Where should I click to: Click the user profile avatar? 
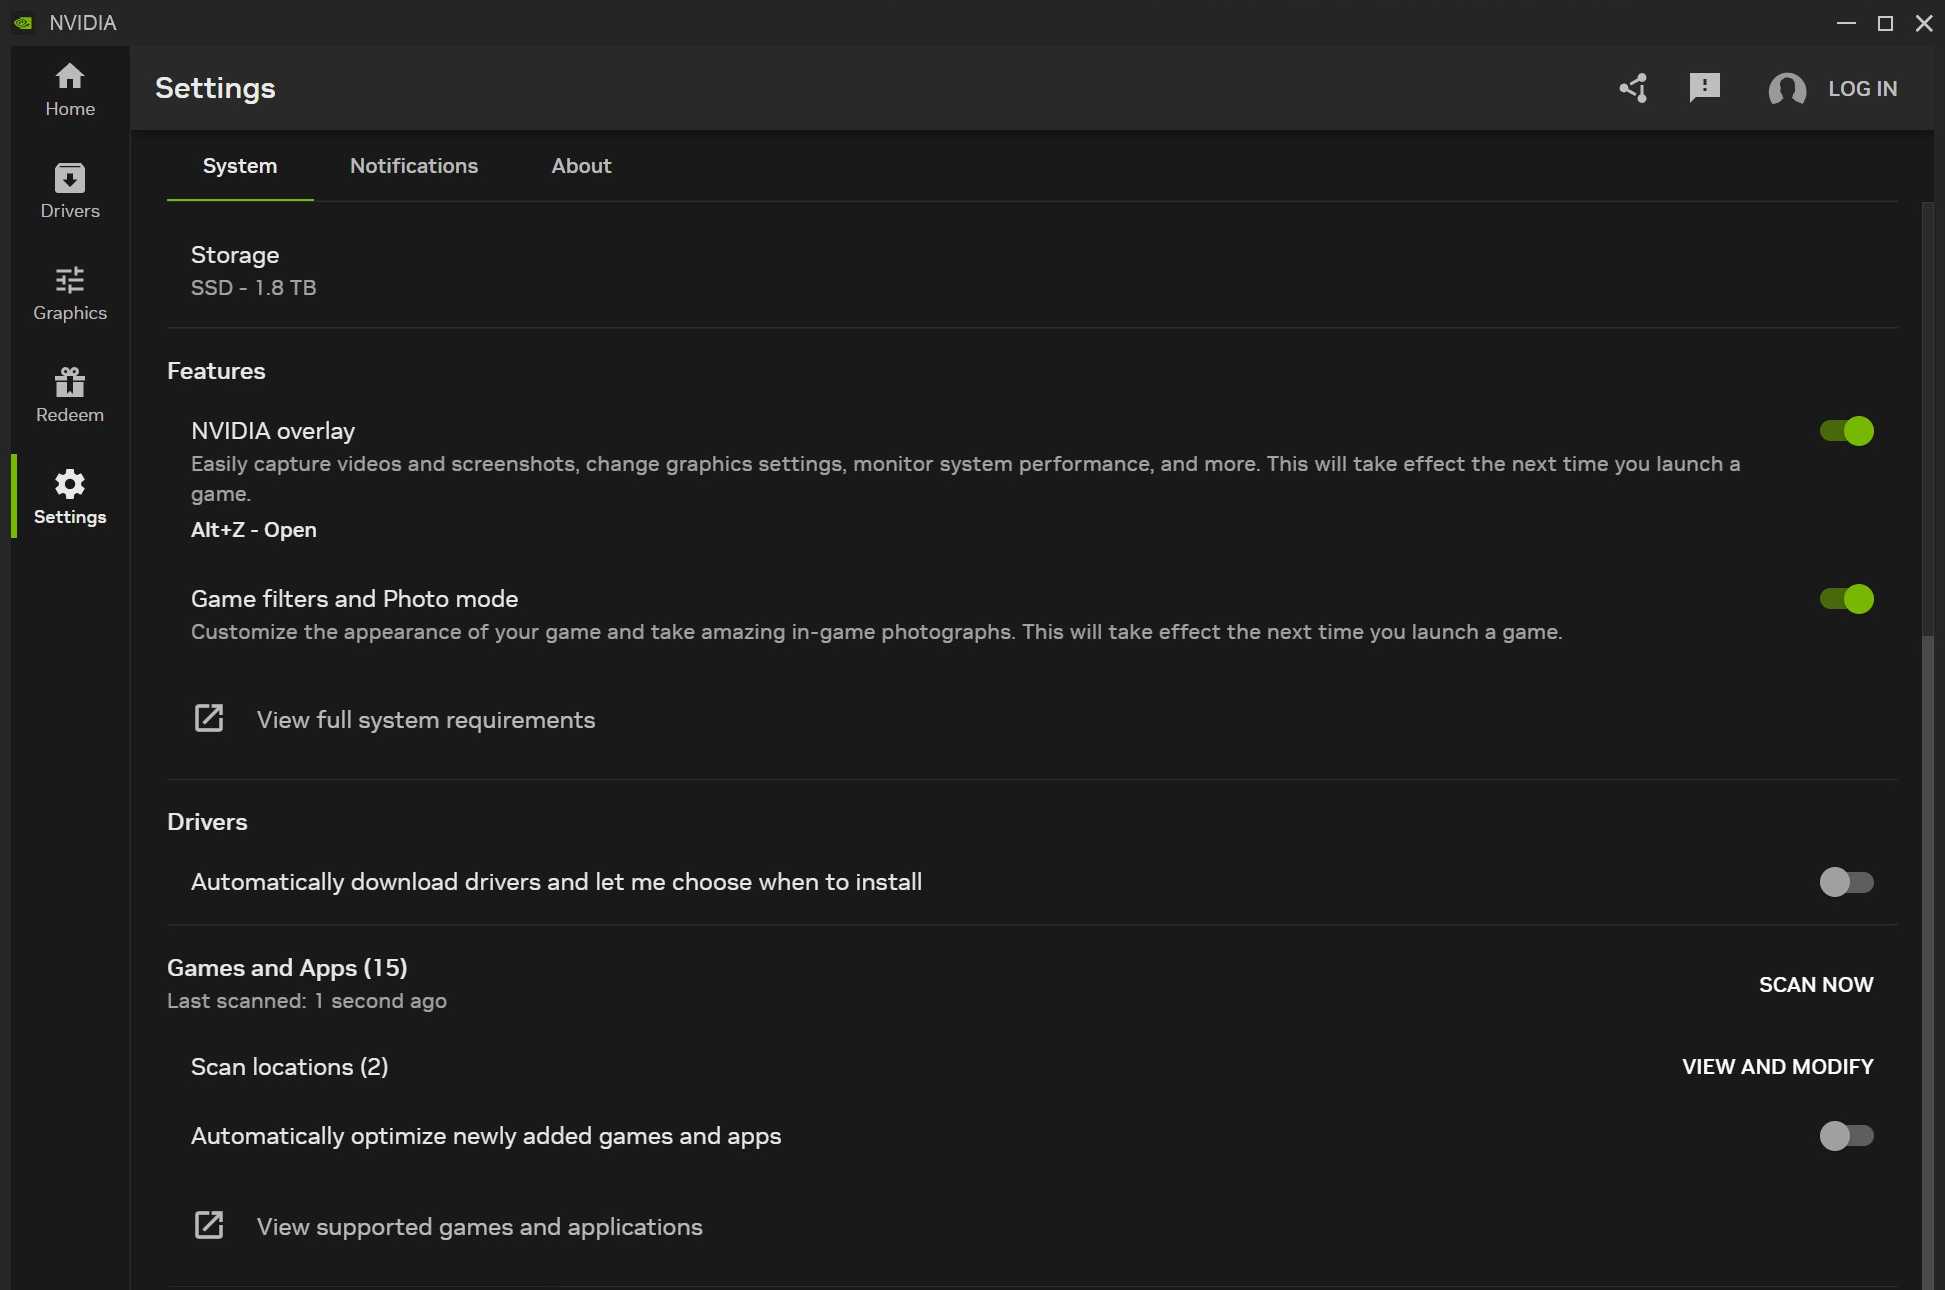pos(1788,89)
